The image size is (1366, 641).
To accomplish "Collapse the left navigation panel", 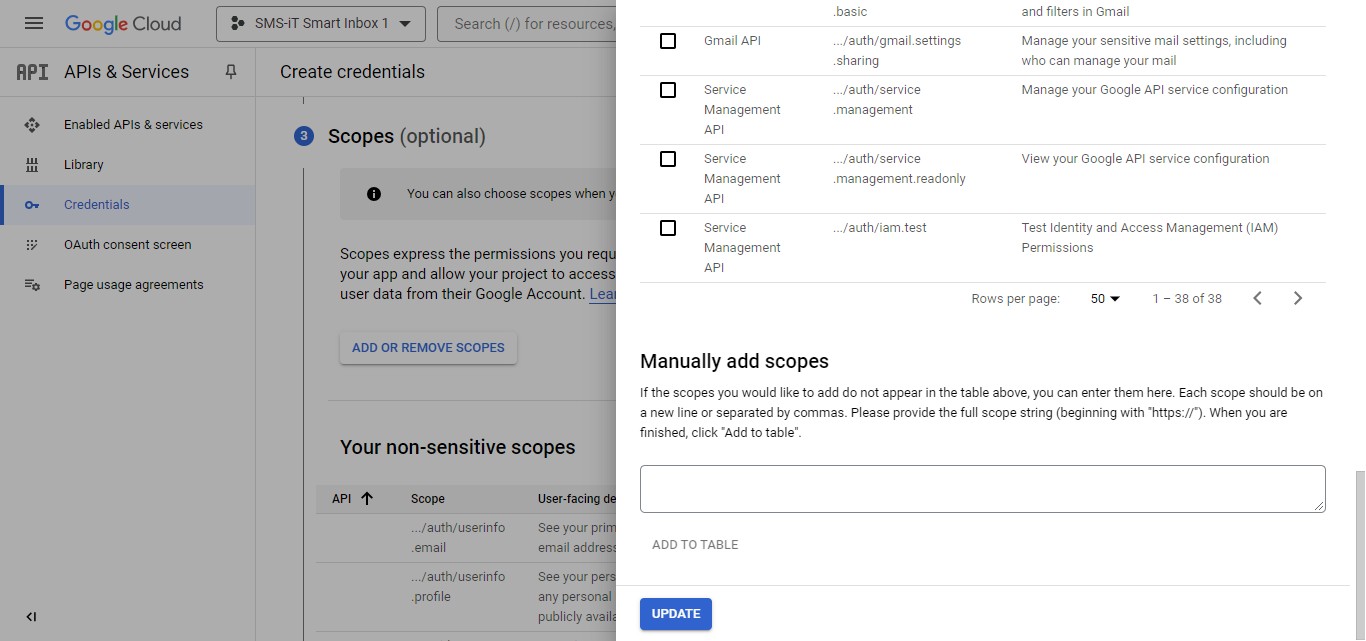I will point(31,617).
